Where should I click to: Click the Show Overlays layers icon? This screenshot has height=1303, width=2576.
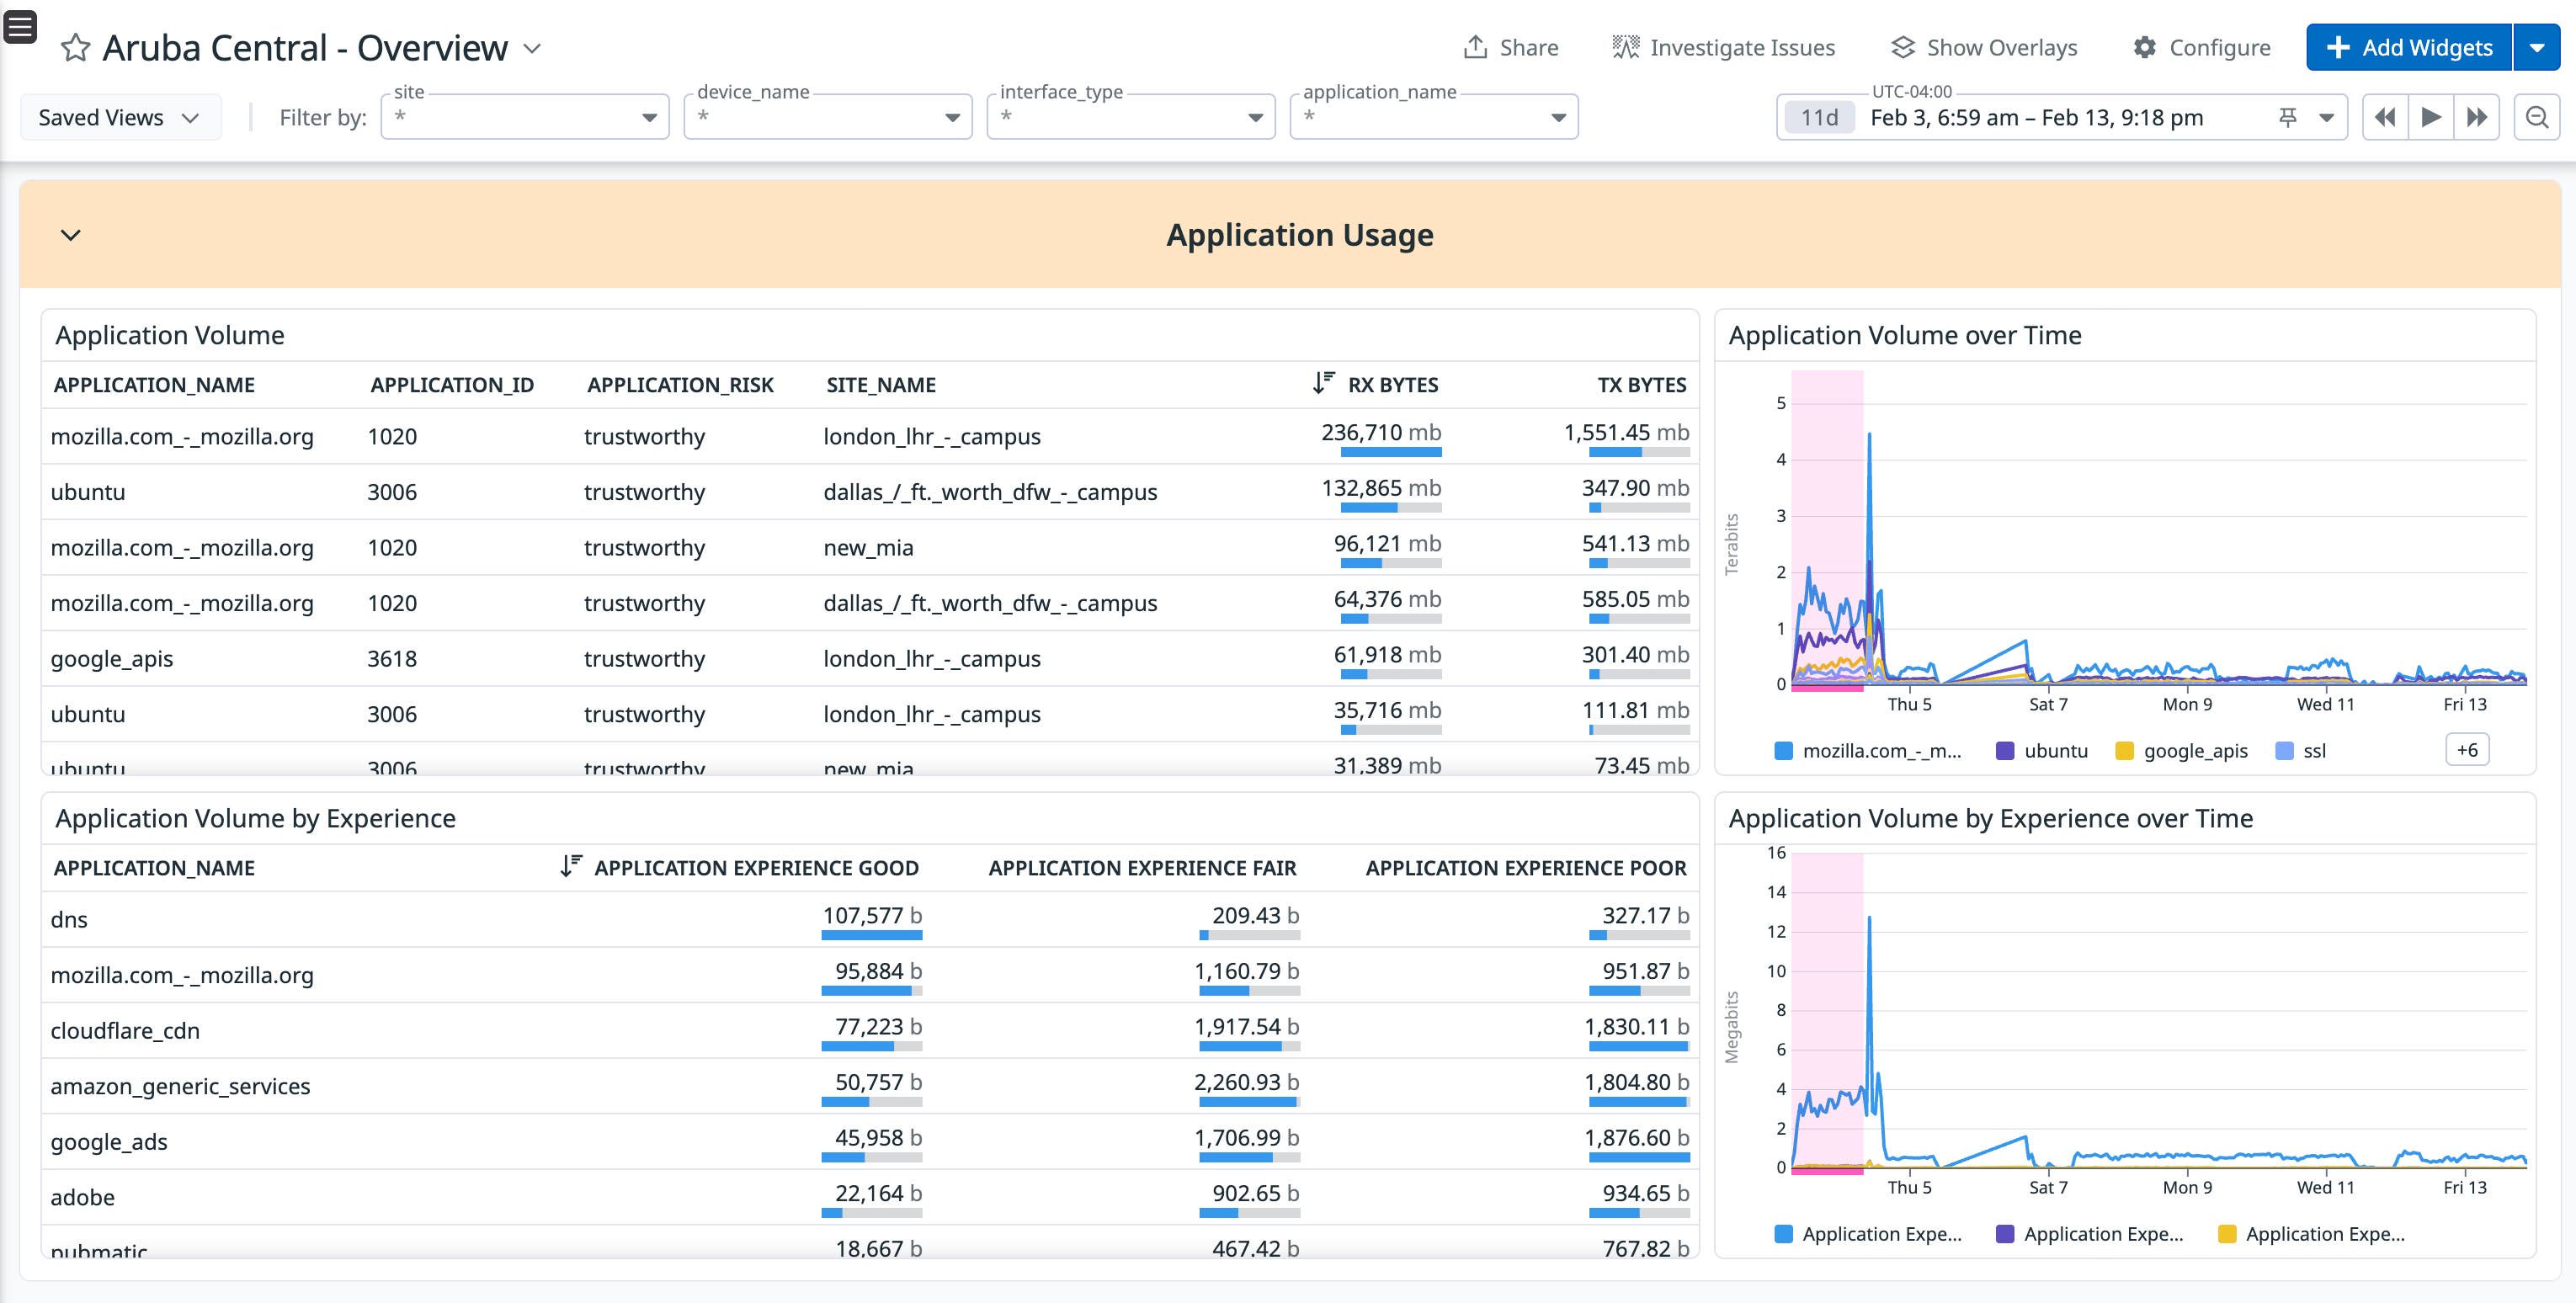(1903, 45)
